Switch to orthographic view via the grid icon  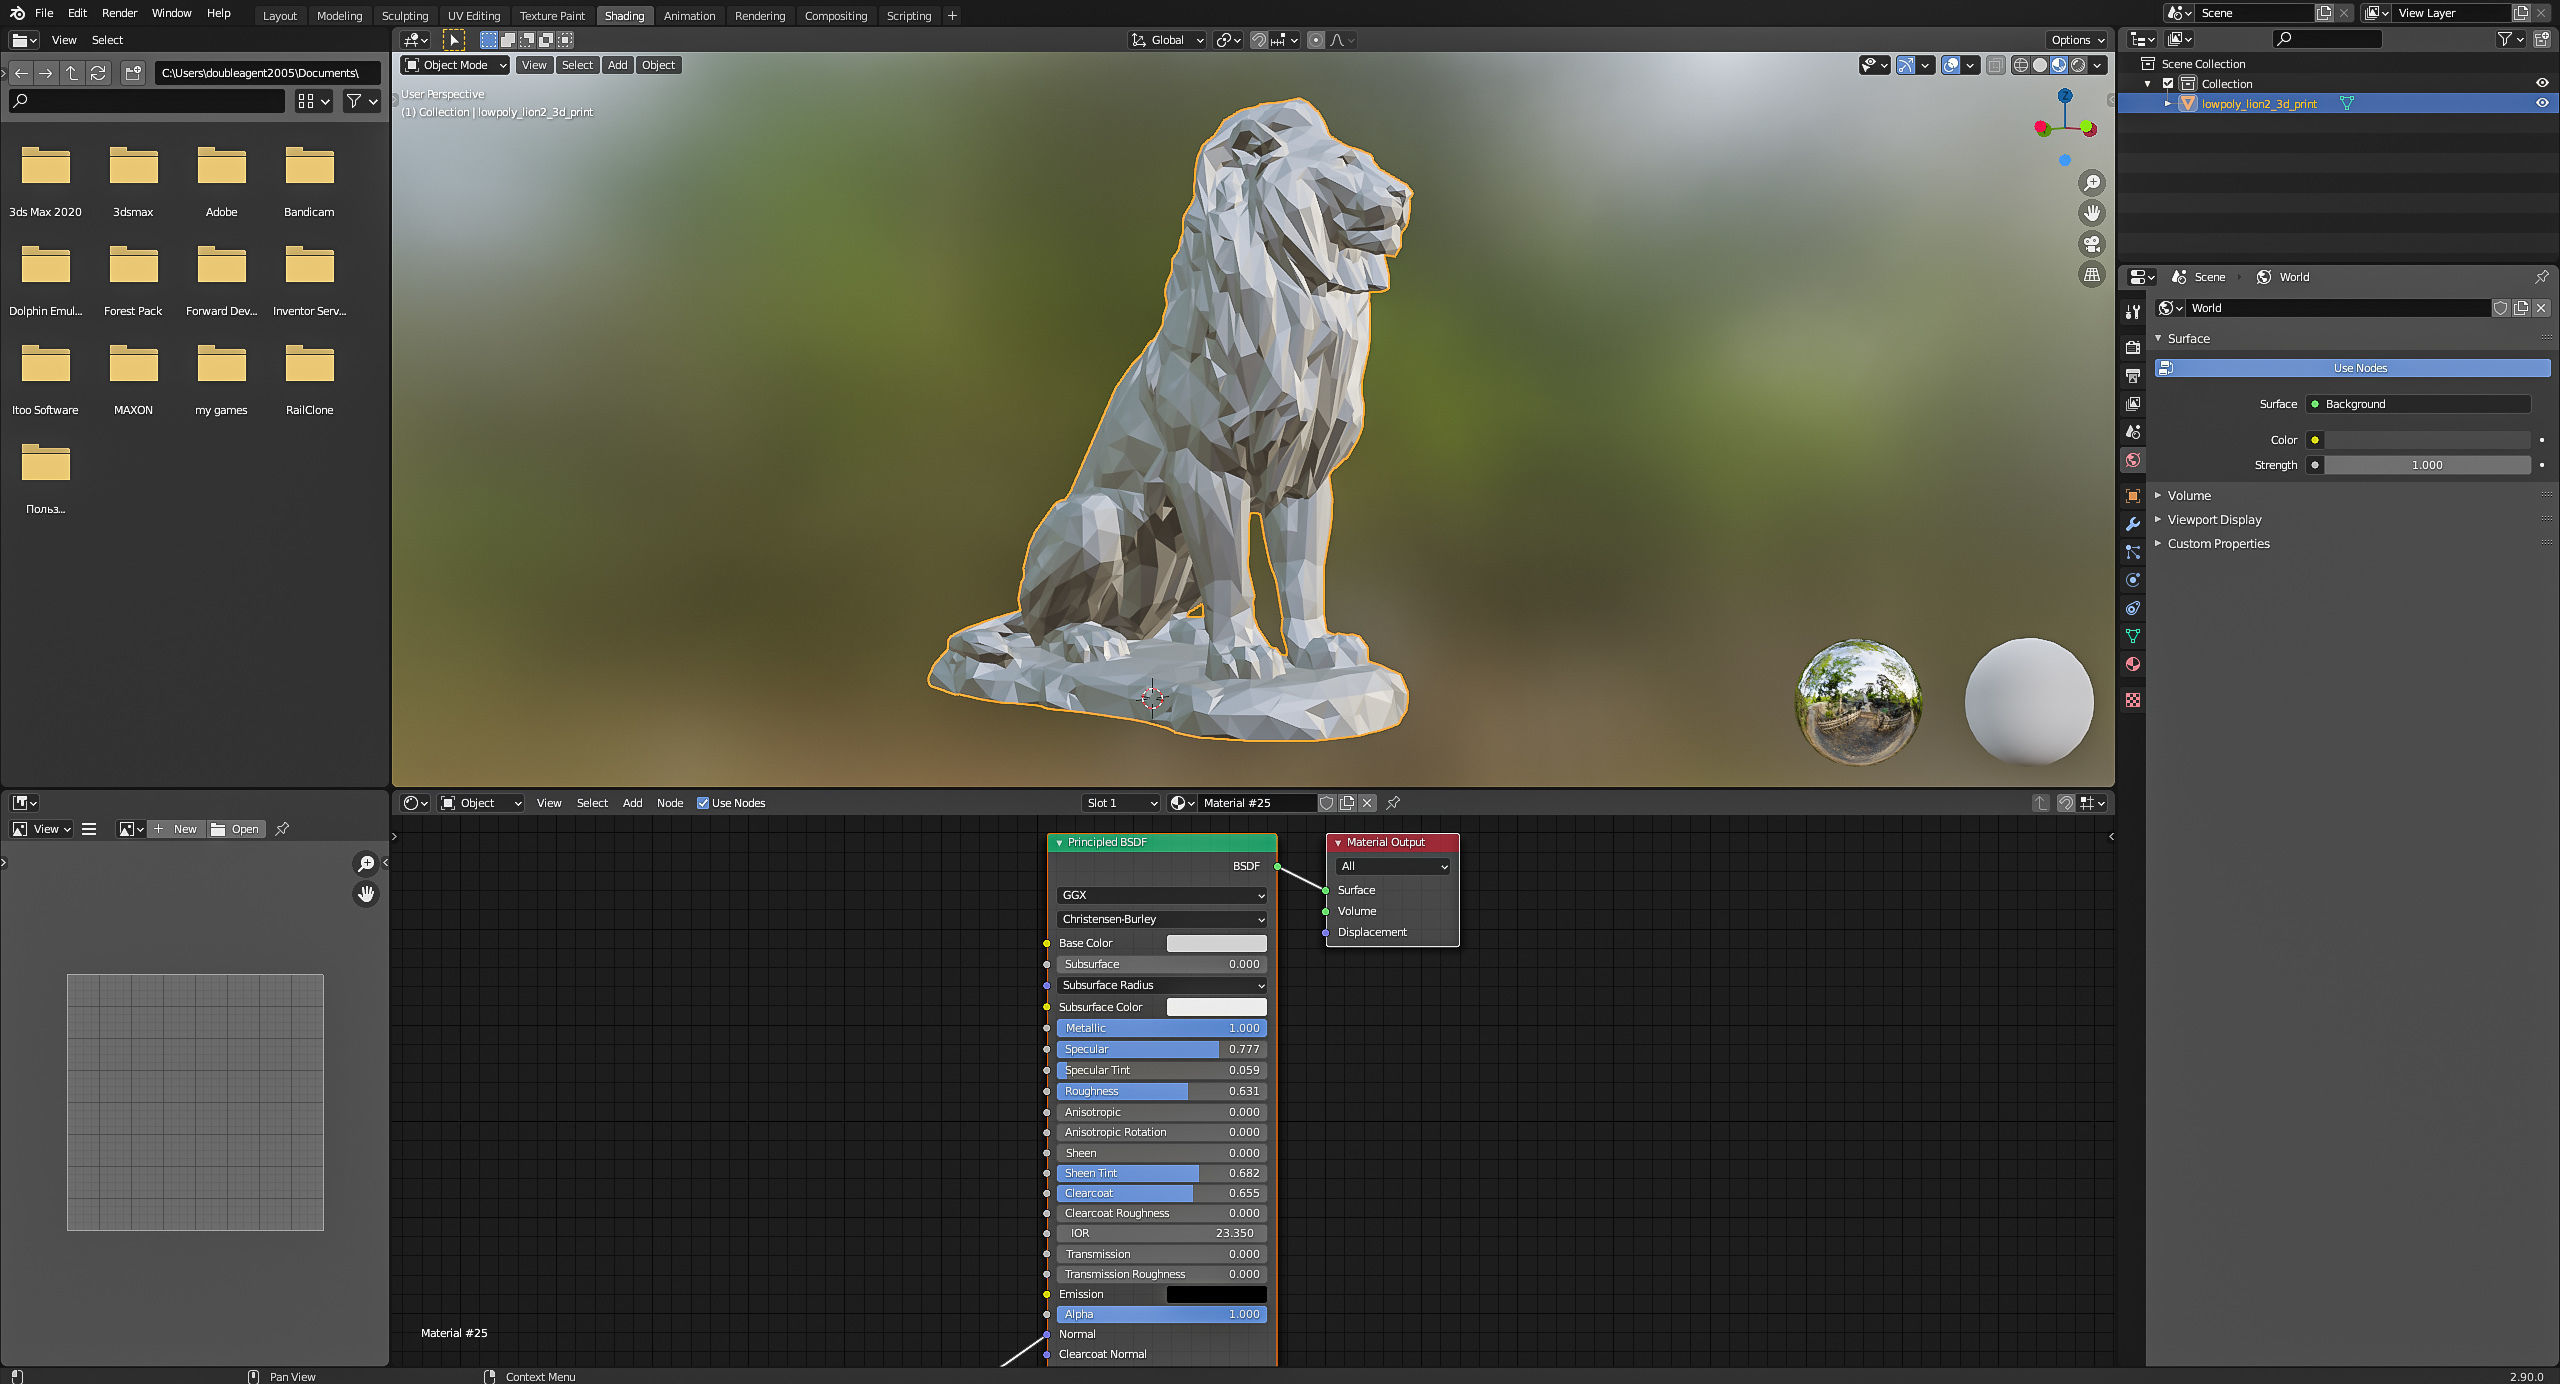2091,275
